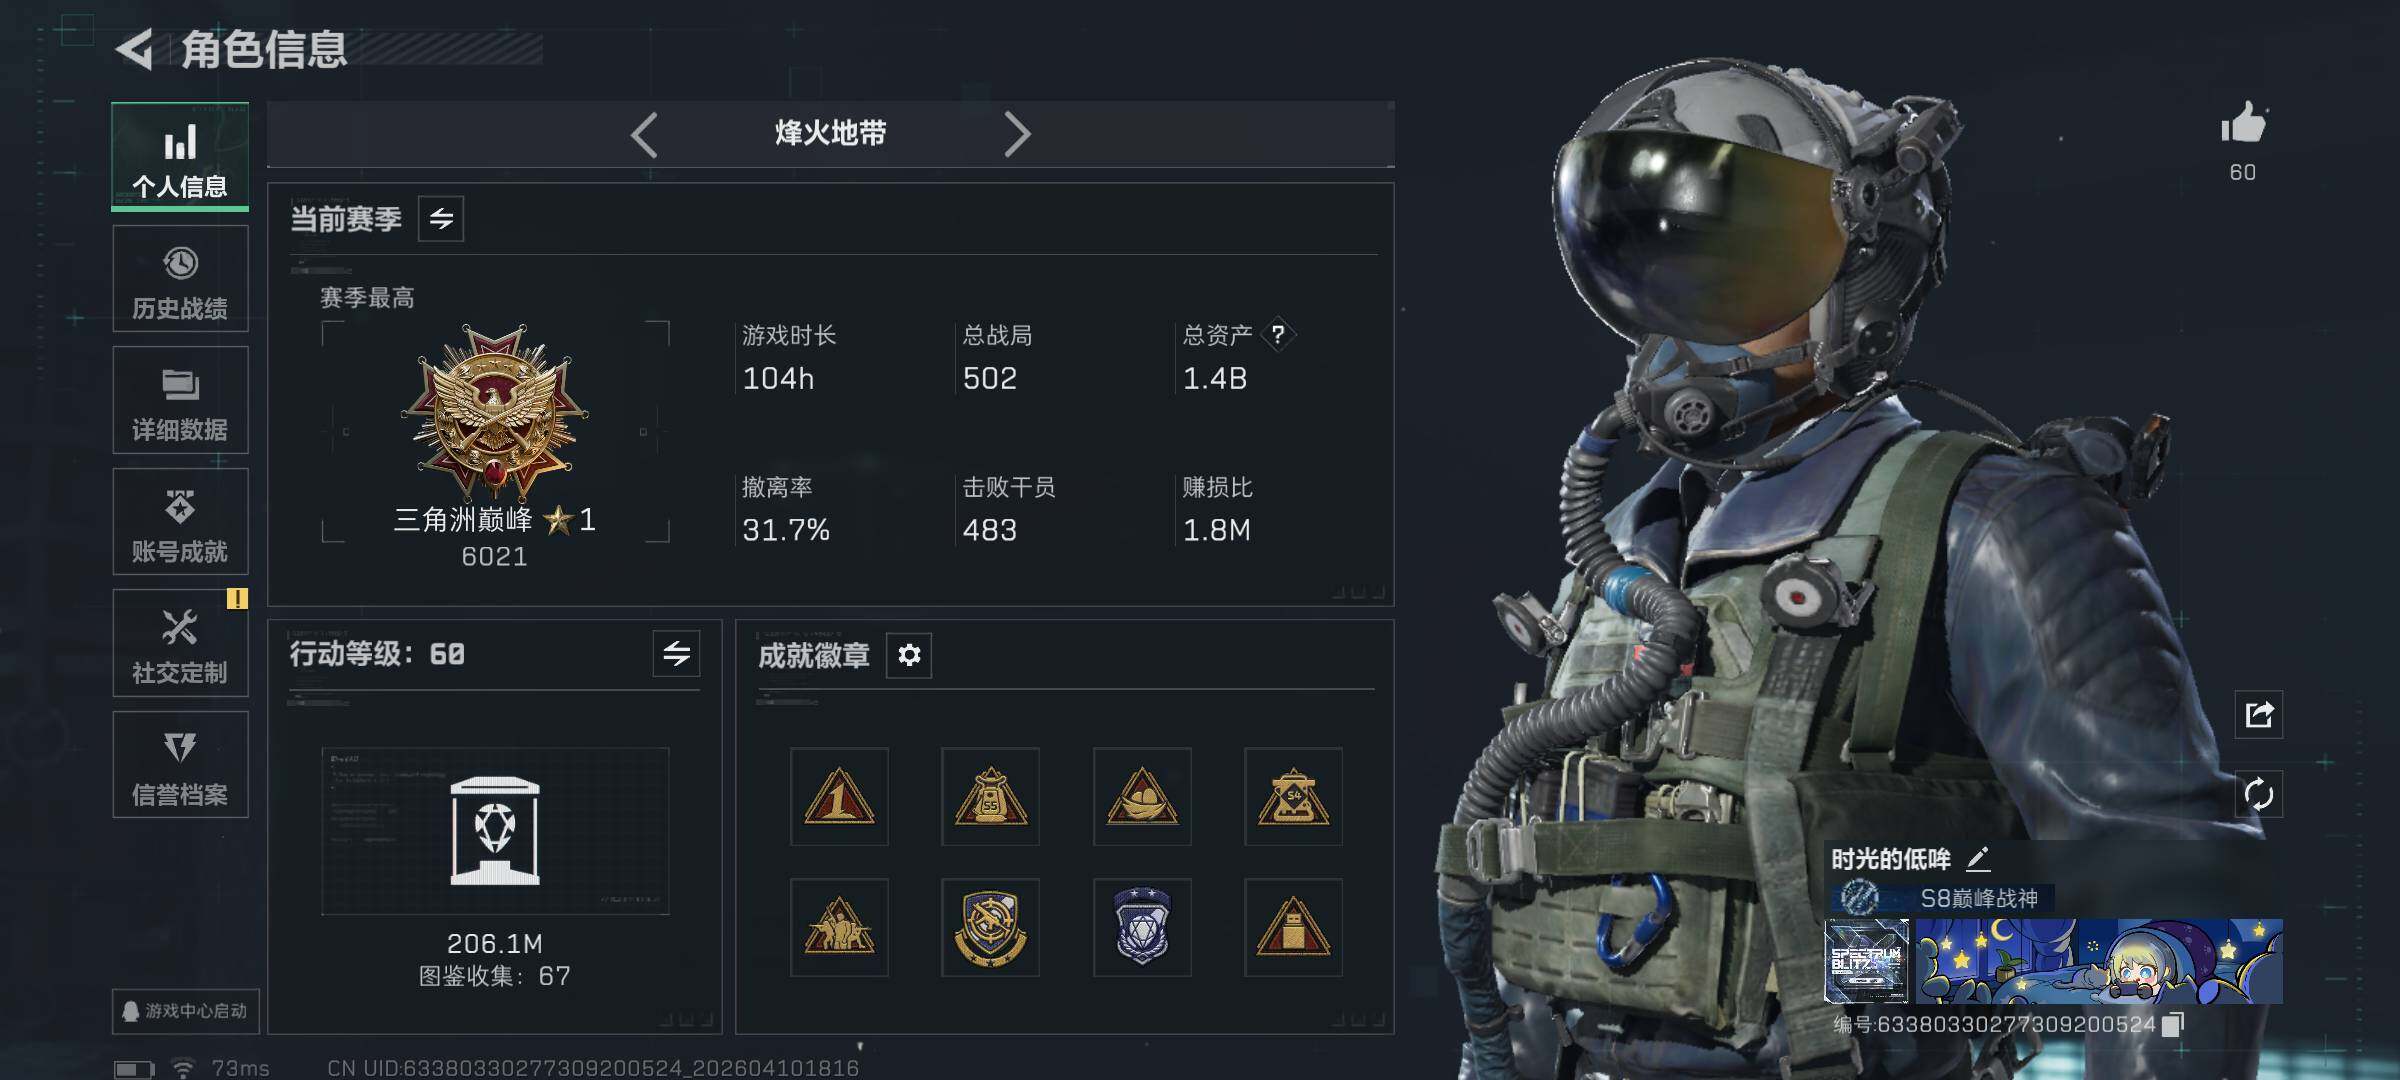The width and height of the screenshot is (2400, 1080).
Task: Toggle the 行动等级 swap button
Action: (x=677, y=654)
